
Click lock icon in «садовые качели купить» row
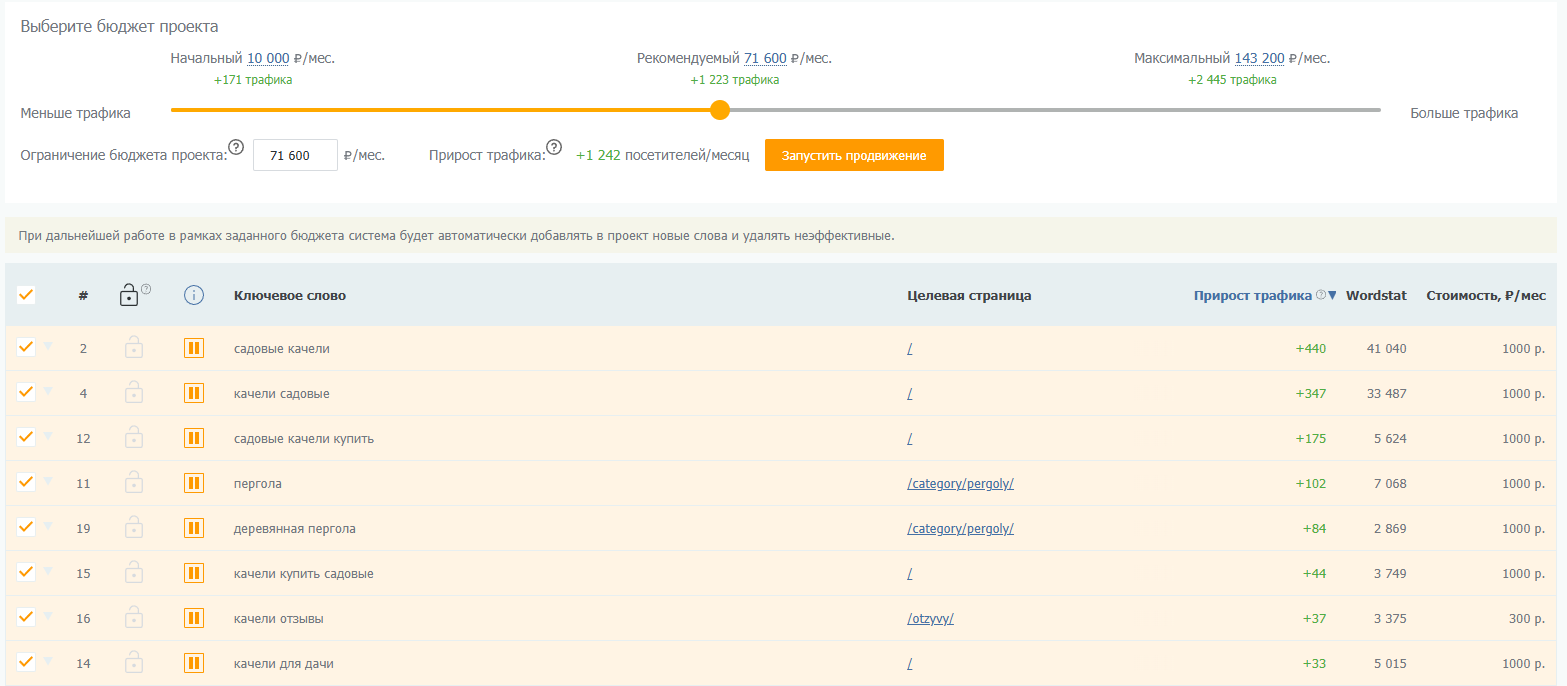tap(133, 438)
